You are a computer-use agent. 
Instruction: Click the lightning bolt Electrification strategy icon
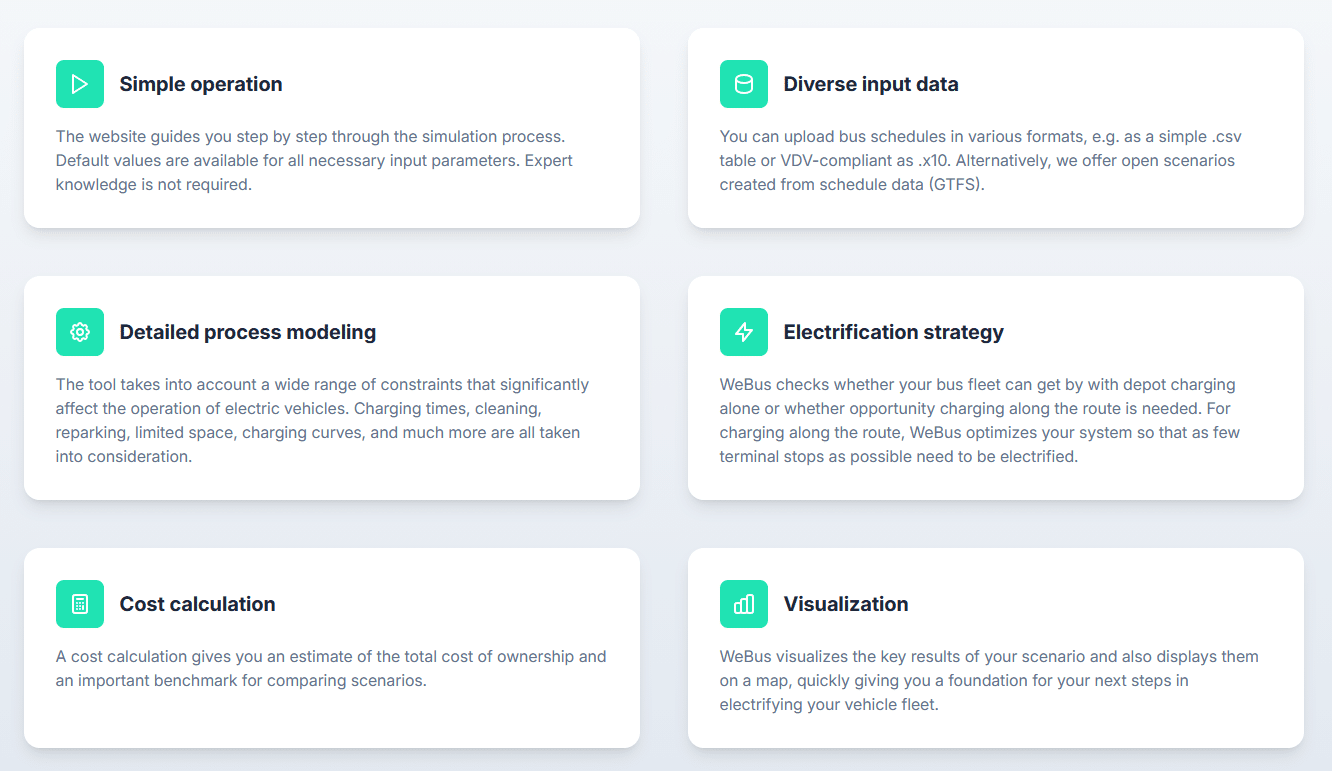744,332
